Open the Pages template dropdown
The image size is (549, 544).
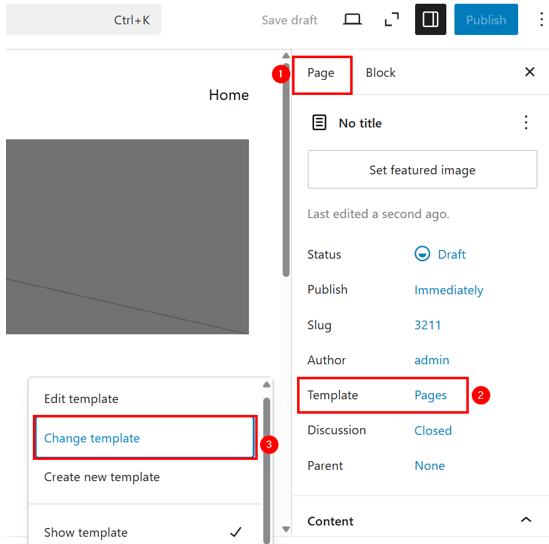coord(430,395)
